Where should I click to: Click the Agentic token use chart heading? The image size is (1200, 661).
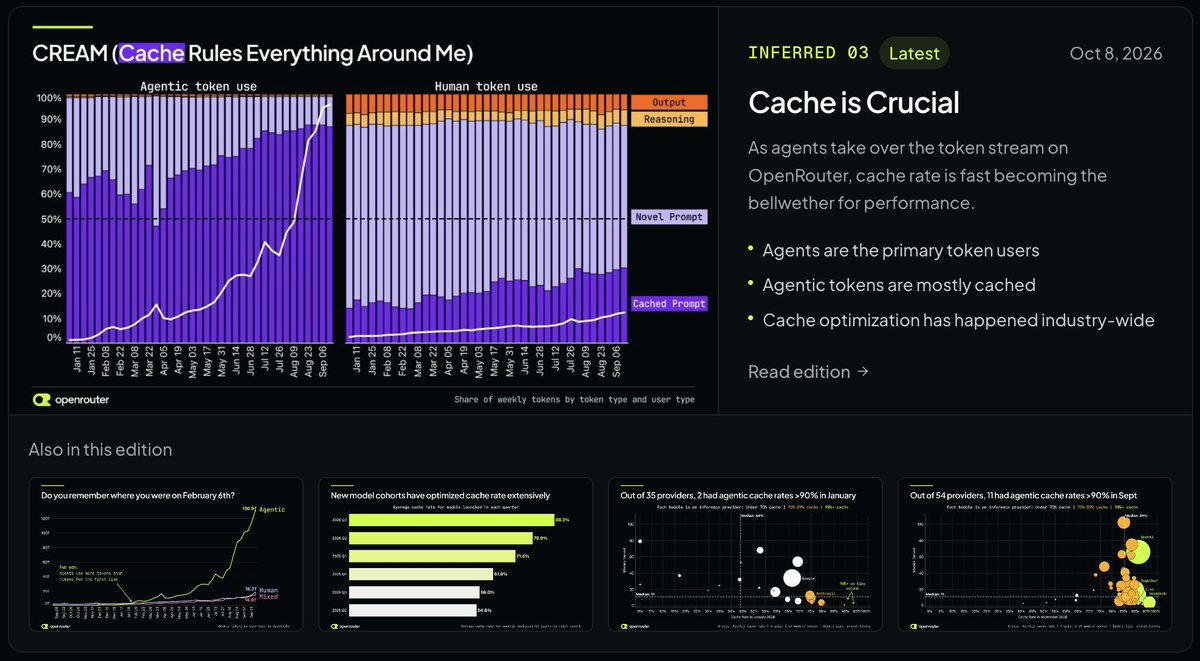(x=198, y=86)
